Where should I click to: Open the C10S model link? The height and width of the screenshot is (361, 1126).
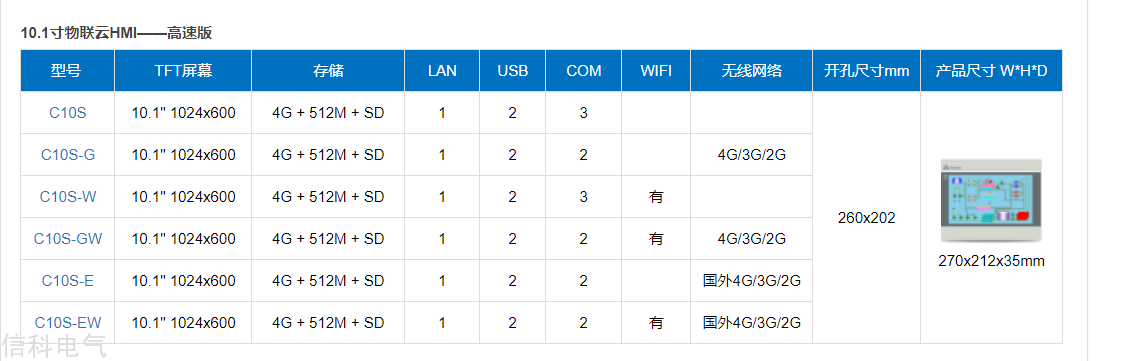(x=68, y=113)
